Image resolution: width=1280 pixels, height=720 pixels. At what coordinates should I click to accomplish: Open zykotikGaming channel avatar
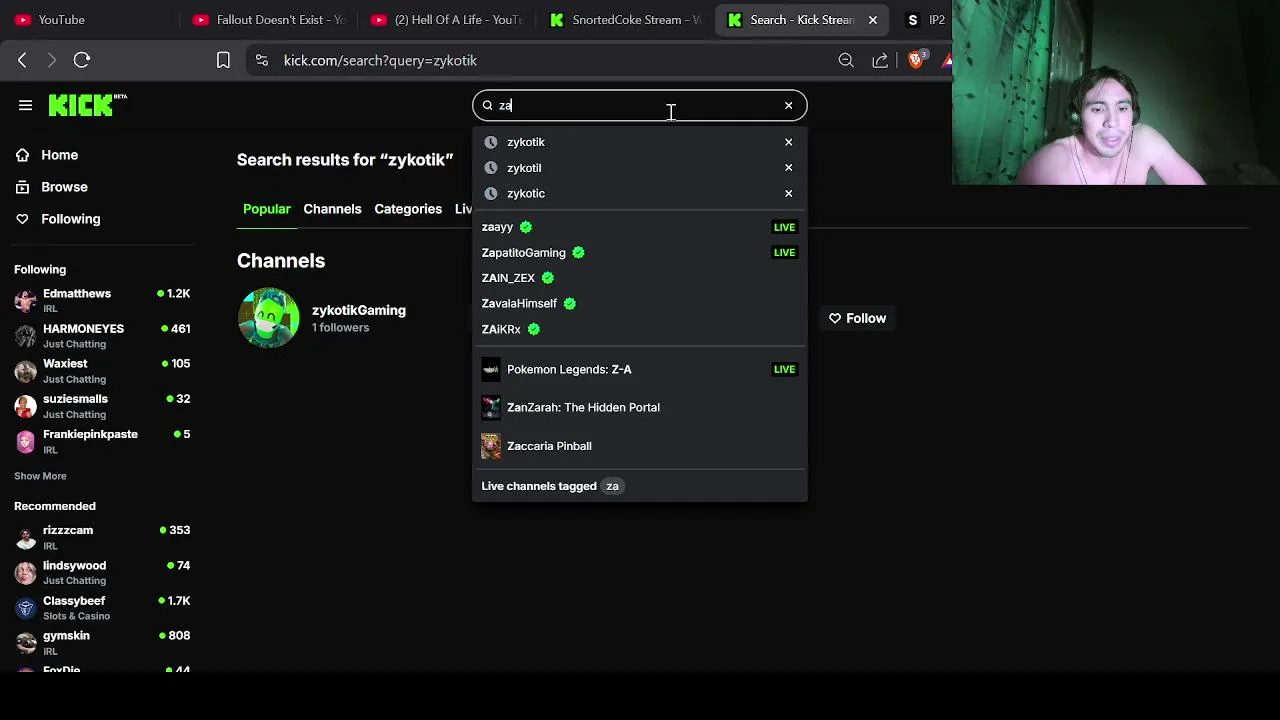[x=268, y=318]
